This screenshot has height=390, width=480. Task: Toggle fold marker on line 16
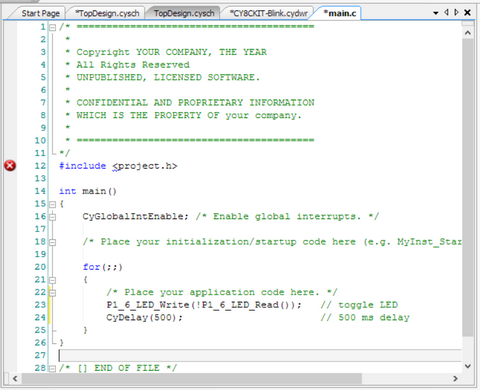52,217
